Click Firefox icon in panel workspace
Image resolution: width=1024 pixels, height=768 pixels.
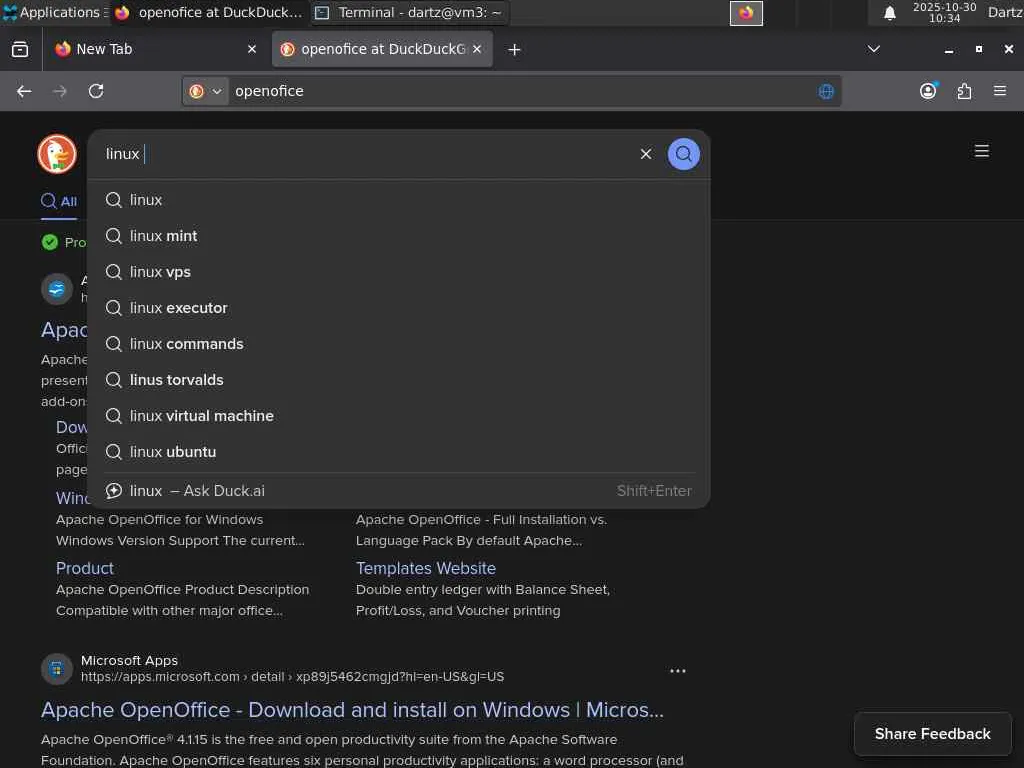tap(746, 13)
